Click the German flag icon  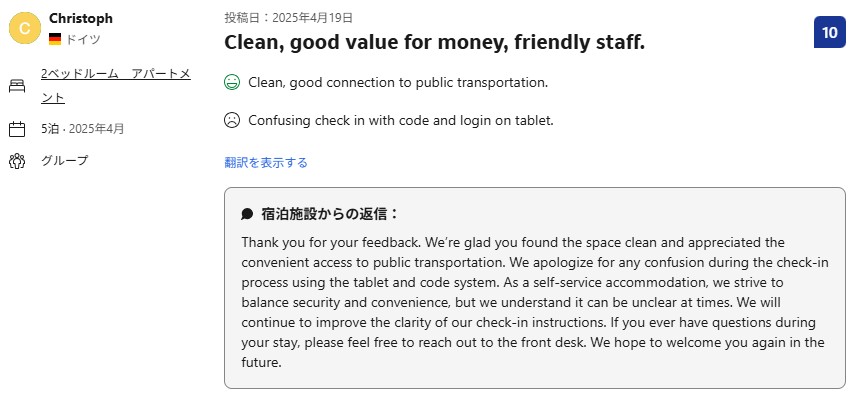55,39
